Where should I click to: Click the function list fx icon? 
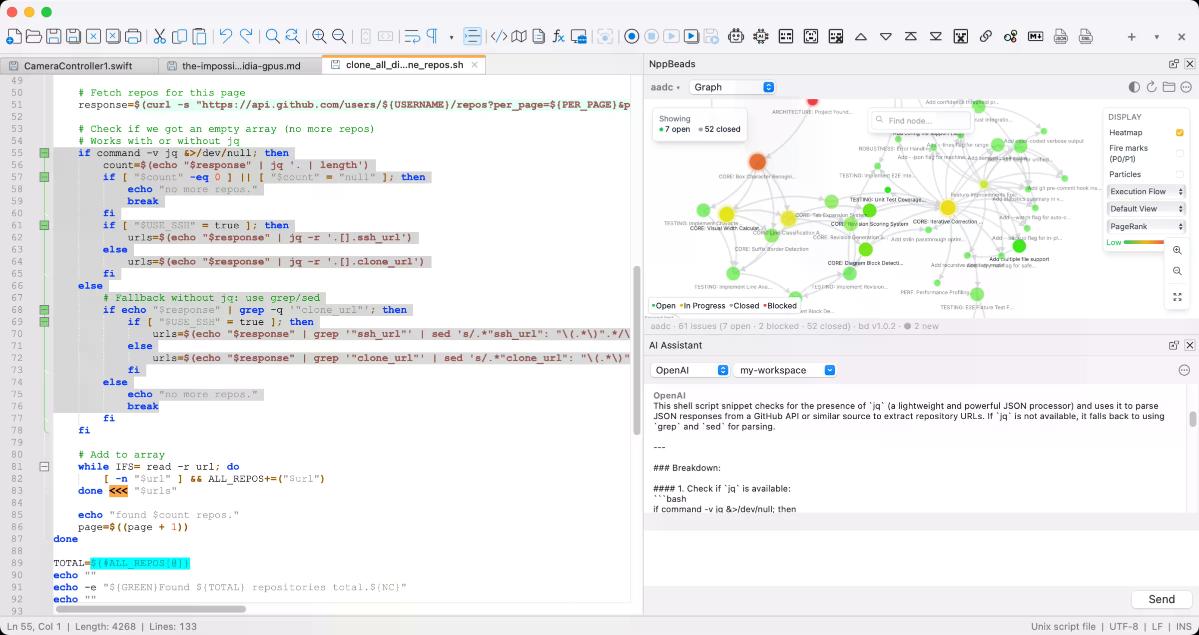pos(559,36)
